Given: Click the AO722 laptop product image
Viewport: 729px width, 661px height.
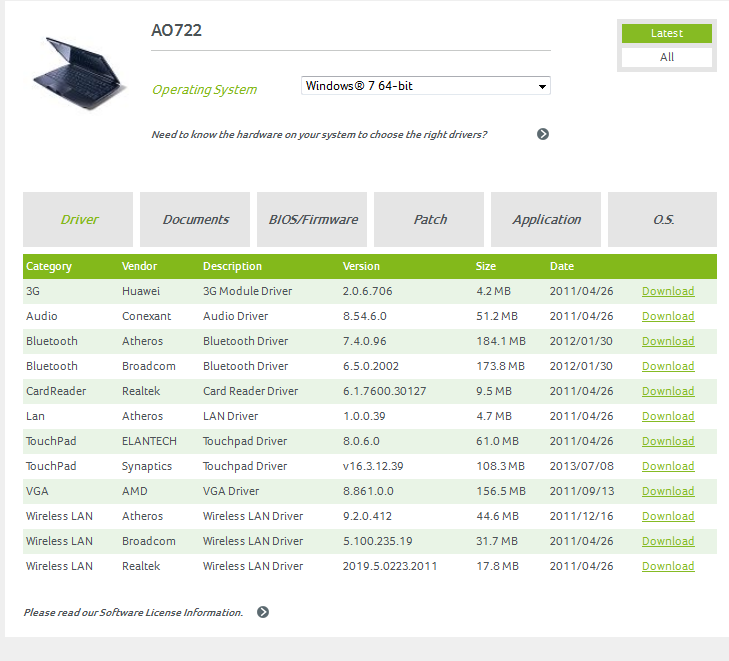Looking at the screenshot, I should (x=78, y=73).
